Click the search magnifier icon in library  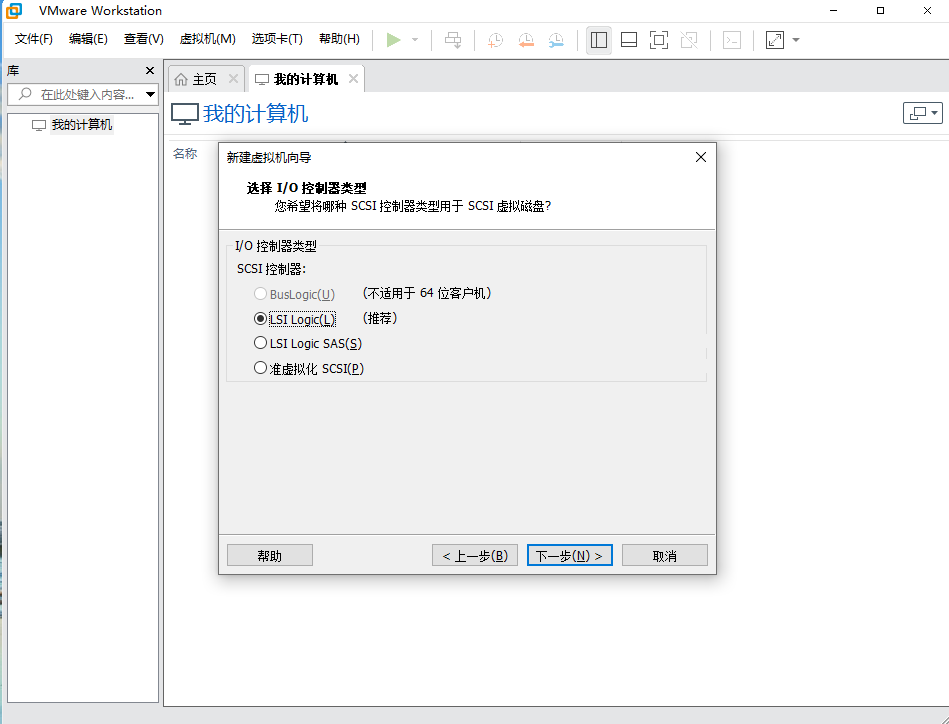point(25,94)
